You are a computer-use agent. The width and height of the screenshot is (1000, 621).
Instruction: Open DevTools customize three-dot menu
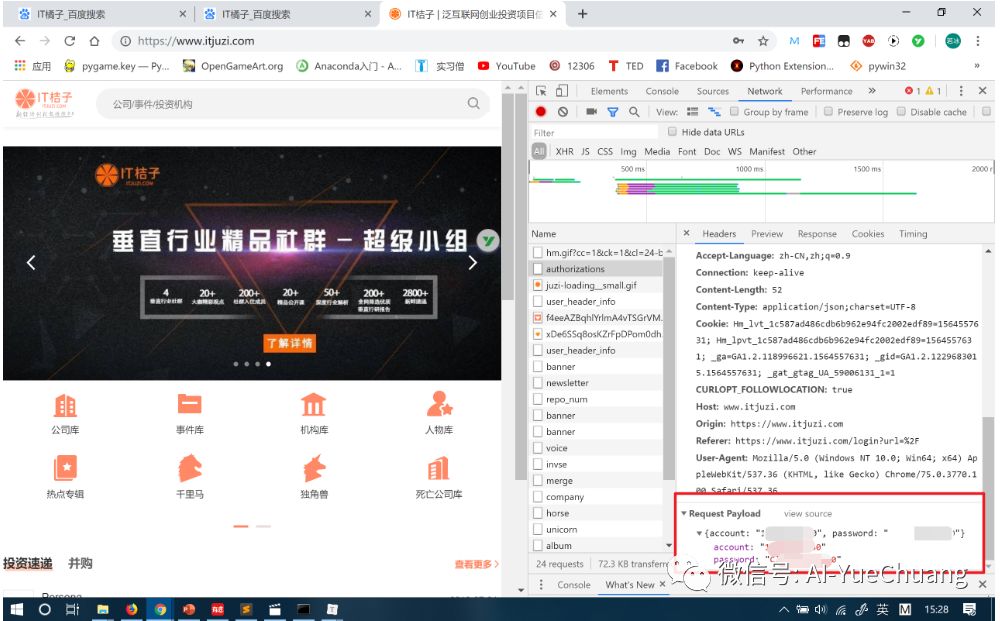coord(961,91)
